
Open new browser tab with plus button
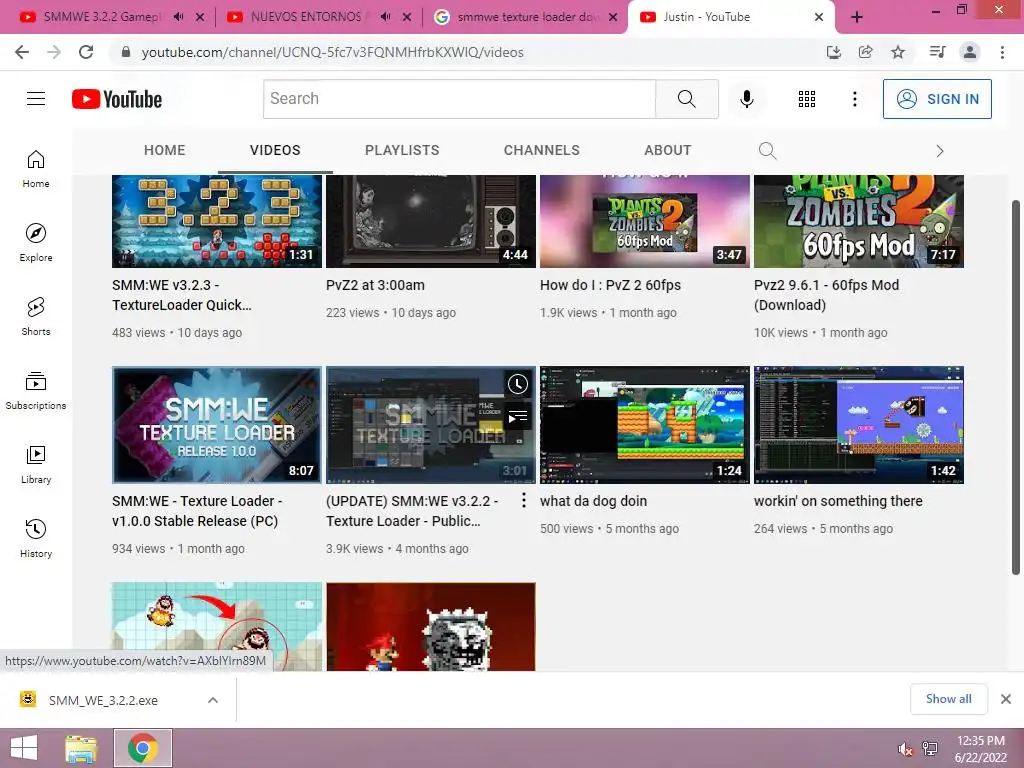pos(857,18)
